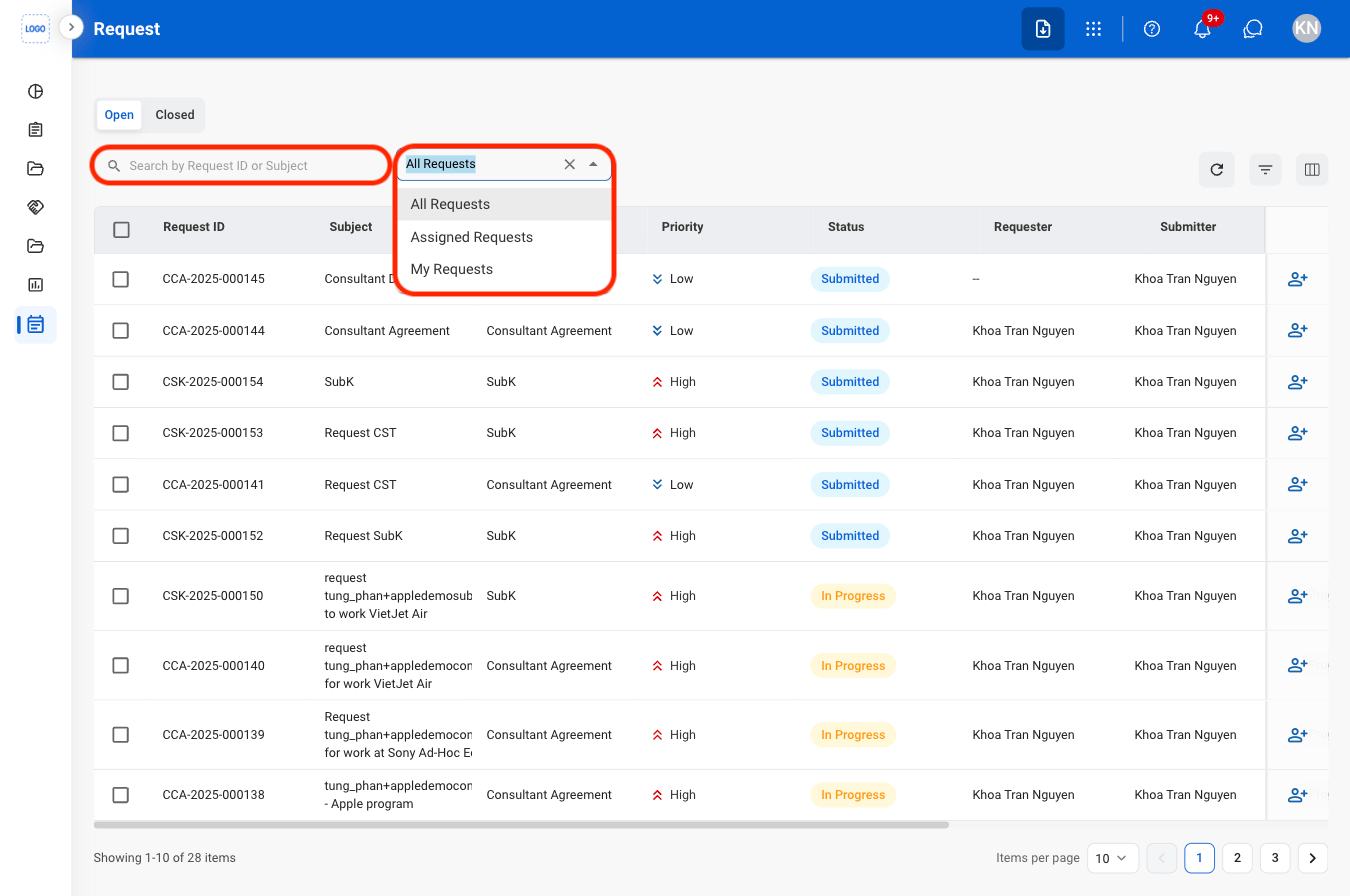Select All Requests option in dropdown

504,204
